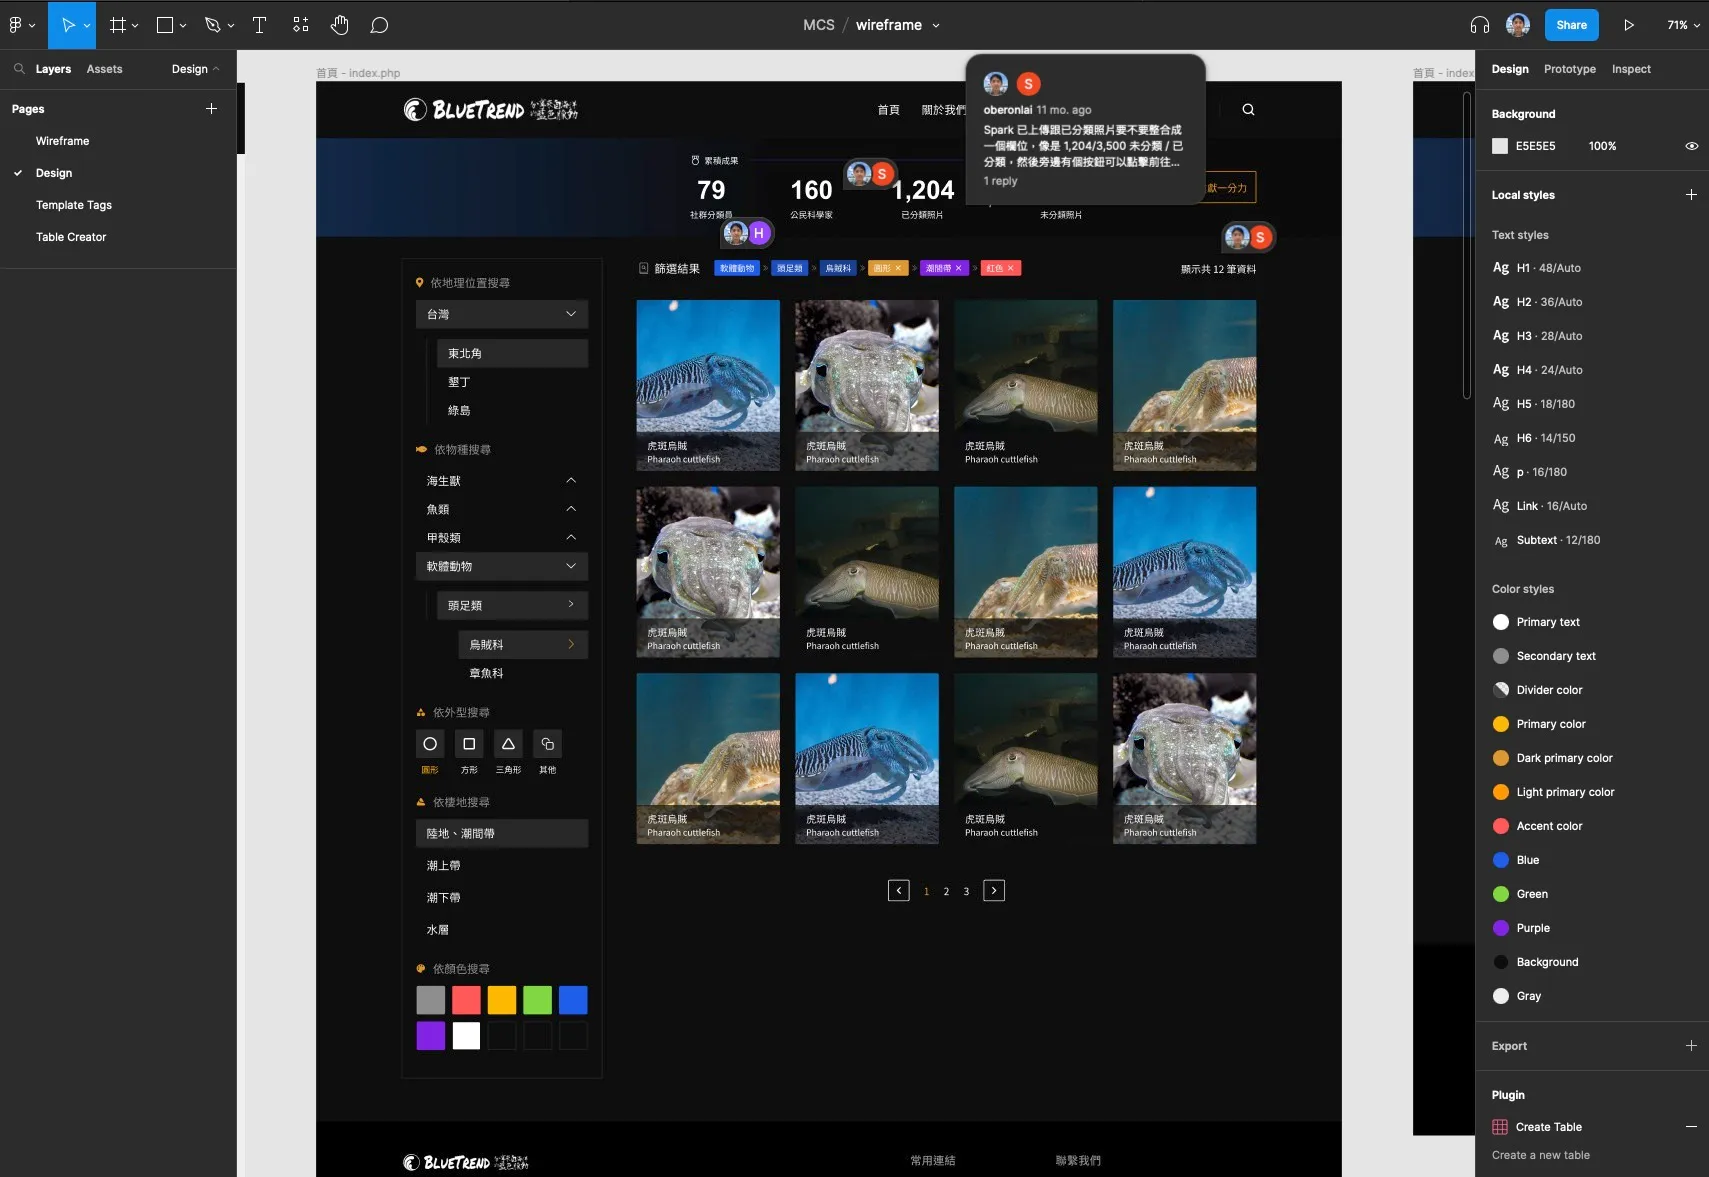Expand the 頭足類 submenu chevron
Image resolution: width=1709 pixels, height=1177 pixels.
(x=569, y=604)
